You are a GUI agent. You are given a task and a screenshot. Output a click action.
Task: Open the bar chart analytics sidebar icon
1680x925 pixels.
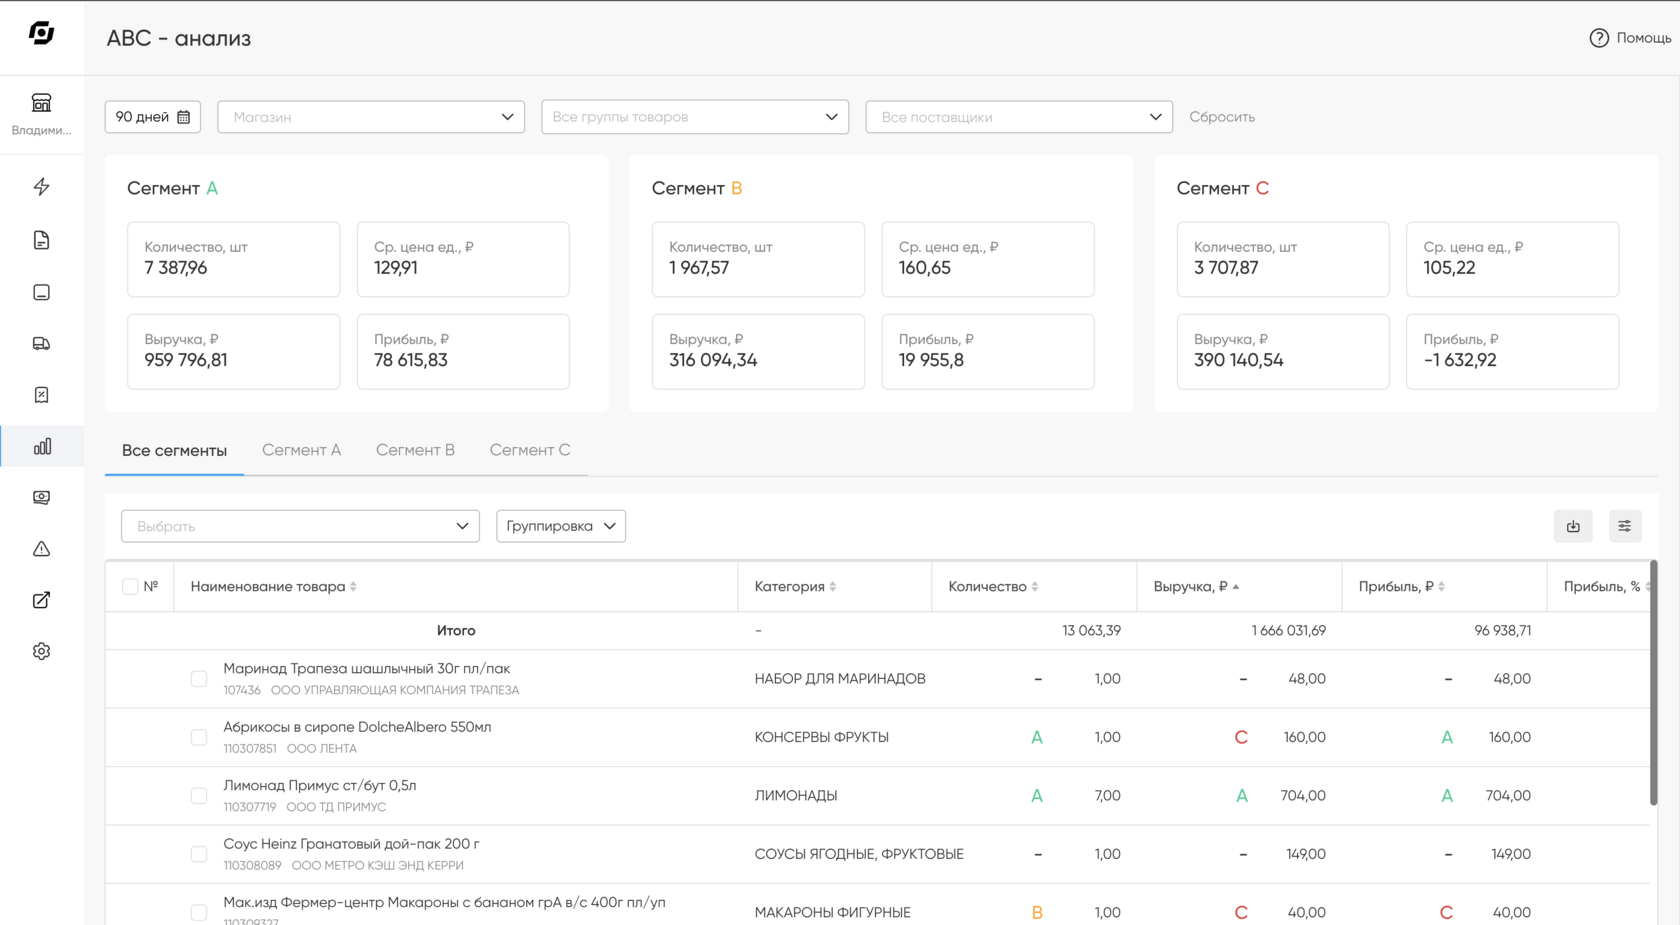tap(42, 447)
